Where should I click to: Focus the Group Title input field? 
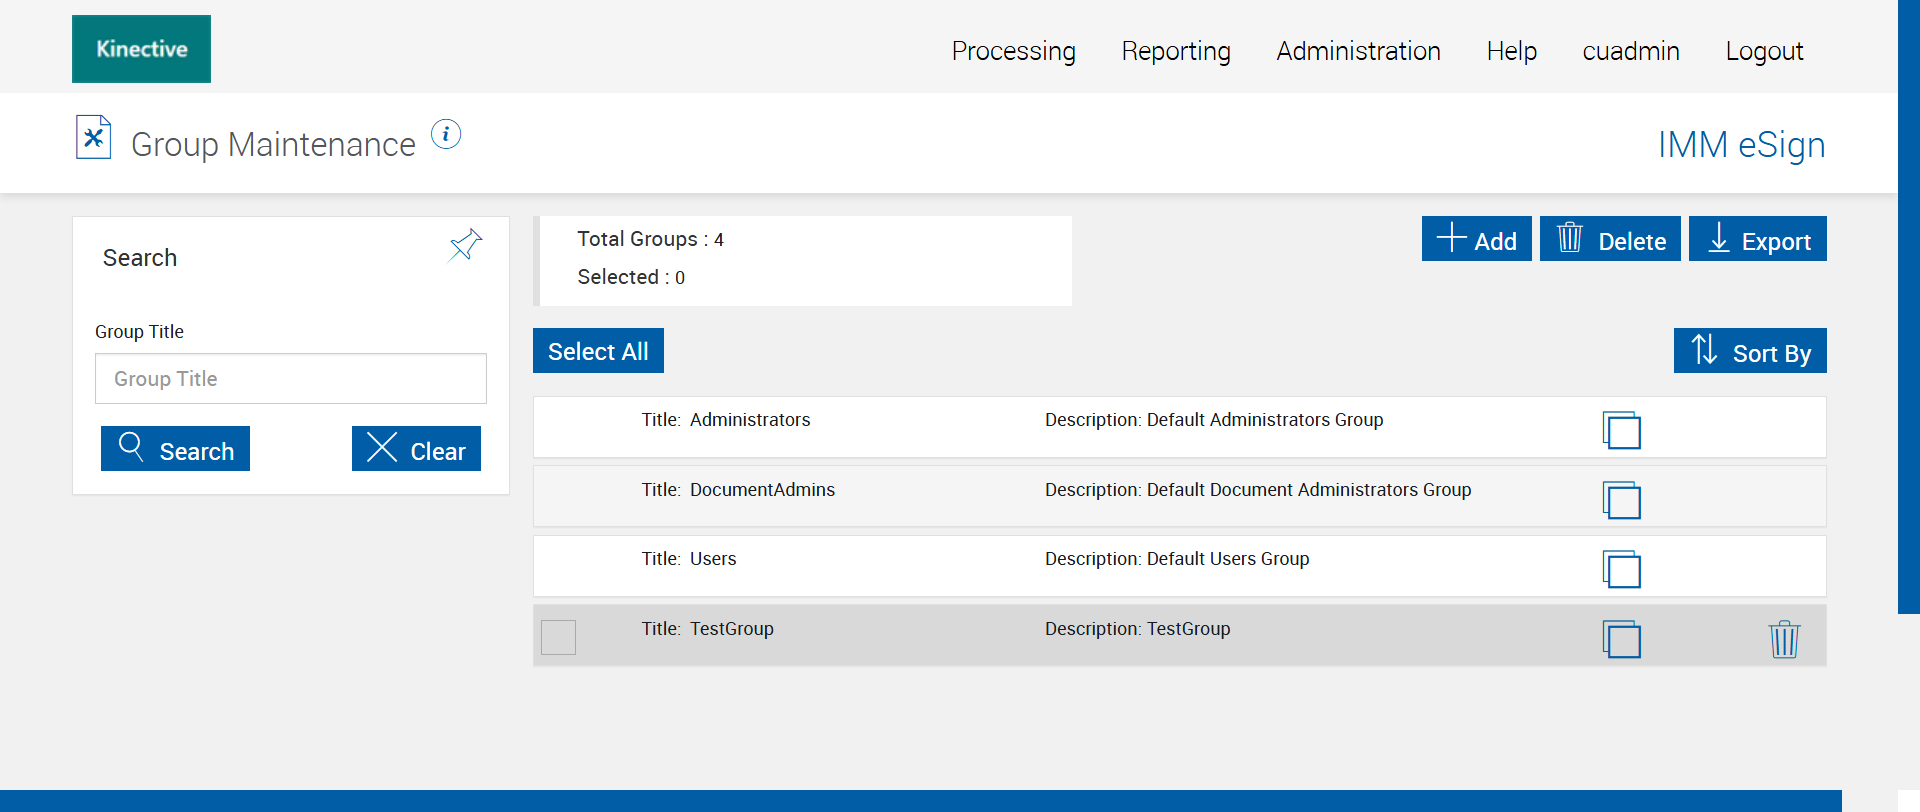click(290, 379)
